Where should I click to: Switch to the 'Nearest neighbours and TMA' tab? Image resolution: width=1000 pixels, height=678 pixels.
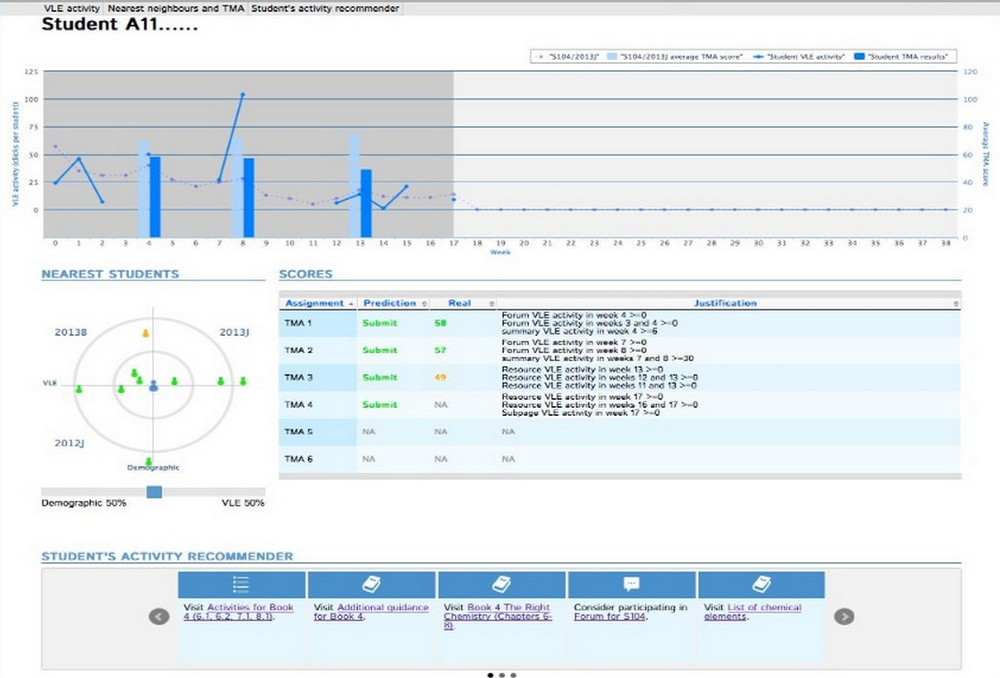[x=176, y=7]
